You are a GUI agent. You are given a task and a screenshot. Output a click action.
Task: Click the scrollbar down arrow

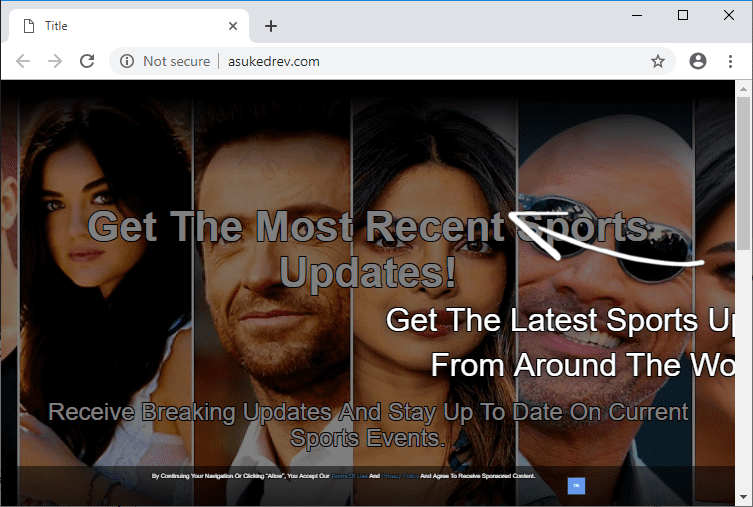click(743, 496)
